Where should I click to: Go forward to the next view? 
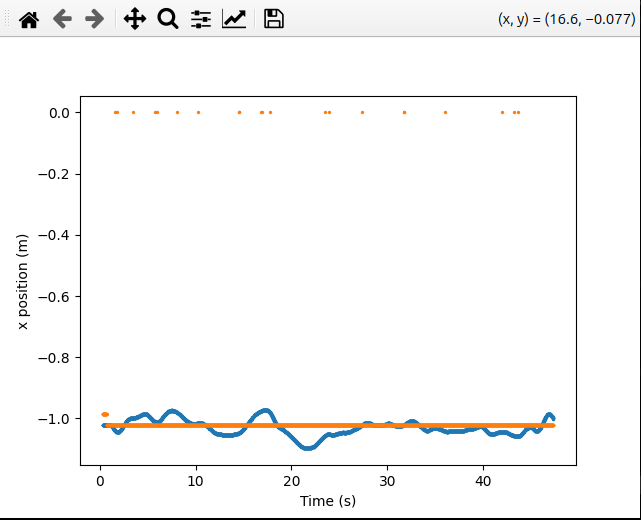pyautogui.click(x=95, y=19)
